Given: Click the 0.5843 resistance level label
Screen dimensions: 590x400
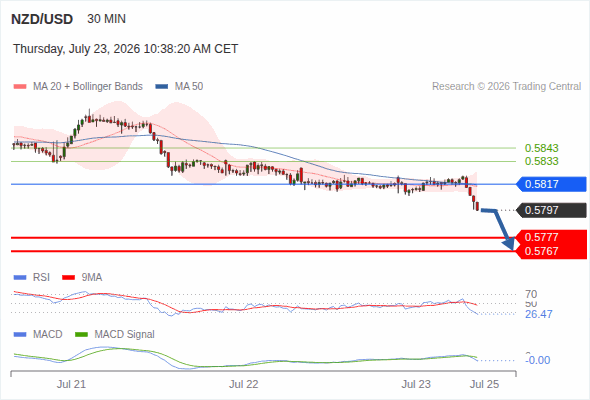Looking at the screenshot, I should [541, 148].
